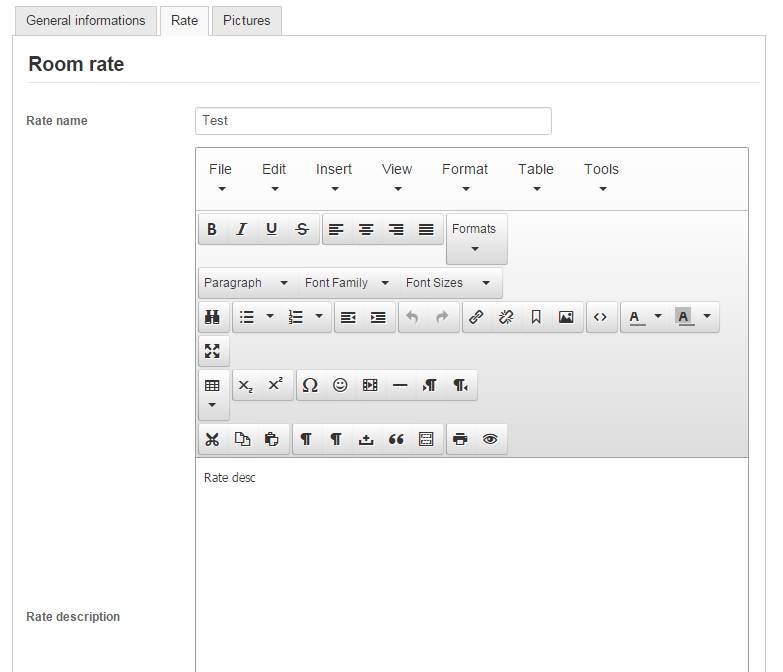The height and width of the screenshot is (672, 783).
Task: Open the Format menu
Action: coord(465,177)
